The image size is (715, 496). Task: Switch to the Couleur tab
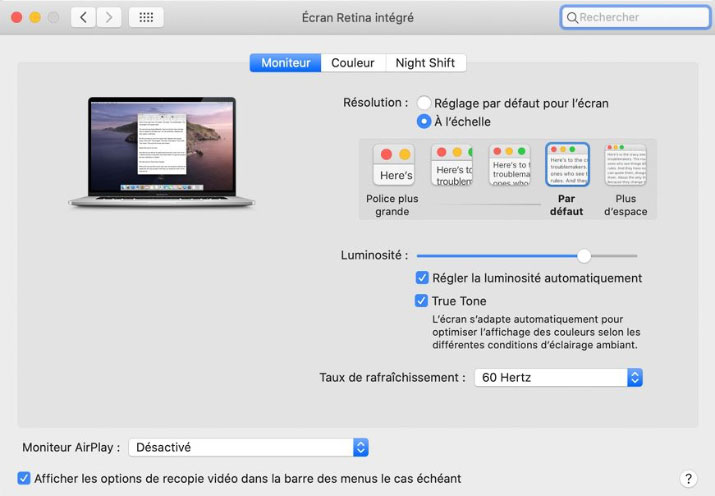(353, 63)
